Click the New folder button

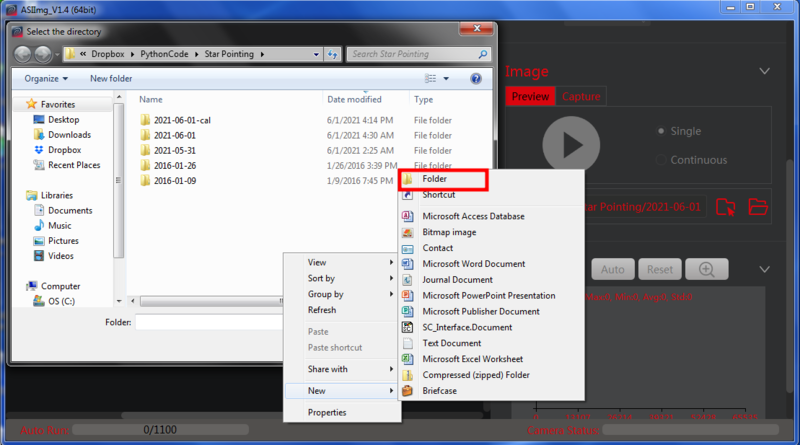[111, 79]
